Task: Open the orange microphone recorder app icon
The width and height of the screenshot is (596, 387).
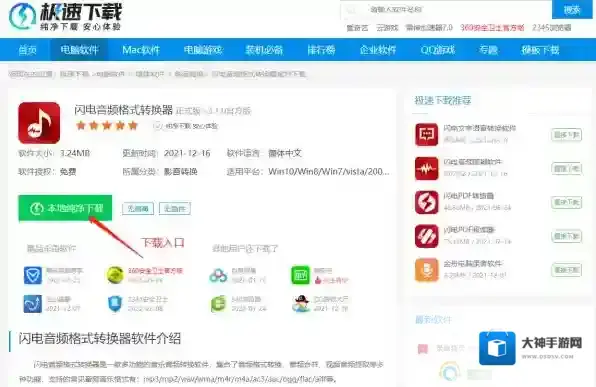Action: click(426, 270)
